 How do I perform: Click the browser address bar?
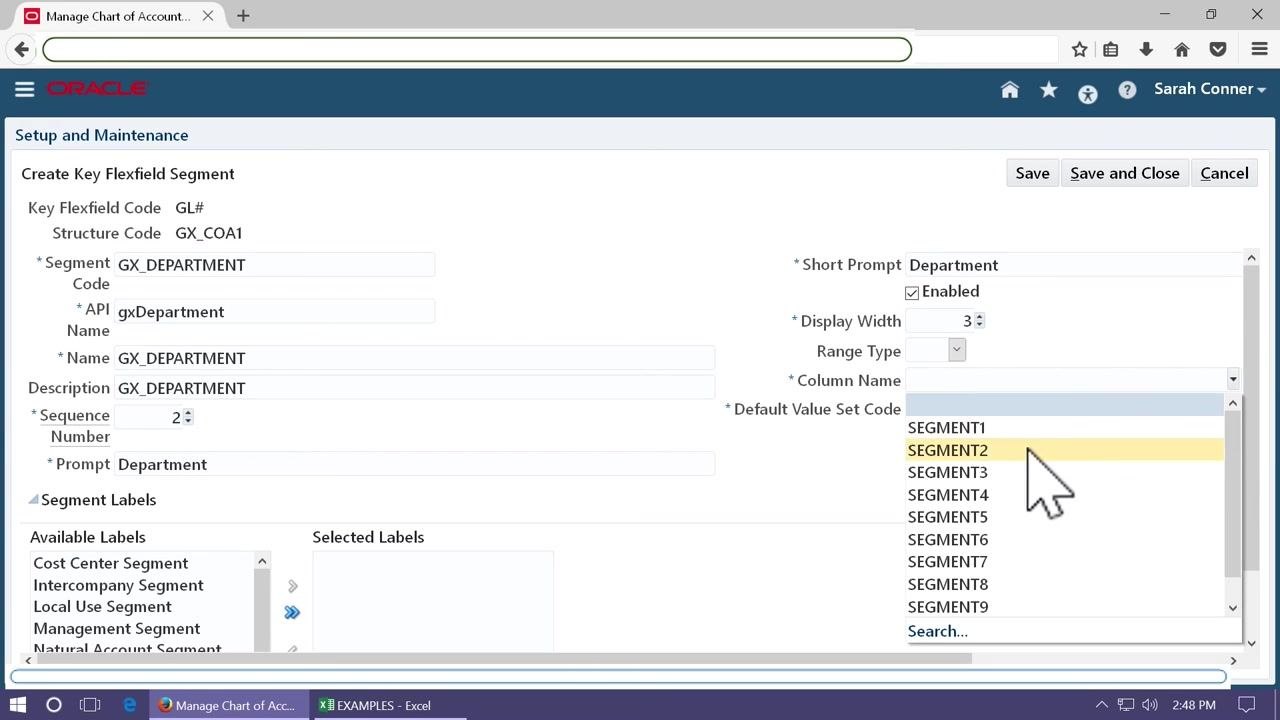point(477,49)
